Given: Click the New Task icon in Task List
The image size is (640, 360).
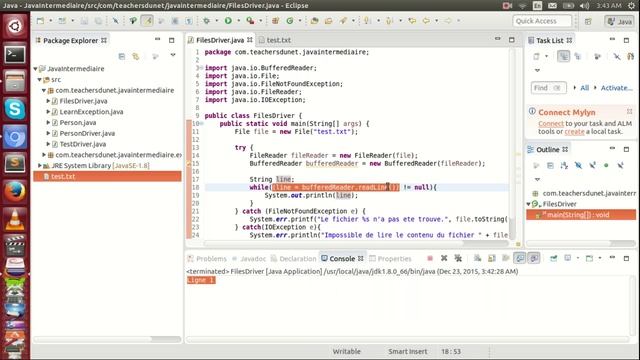Looking at the screenshot, I should [x=536, y=56].
